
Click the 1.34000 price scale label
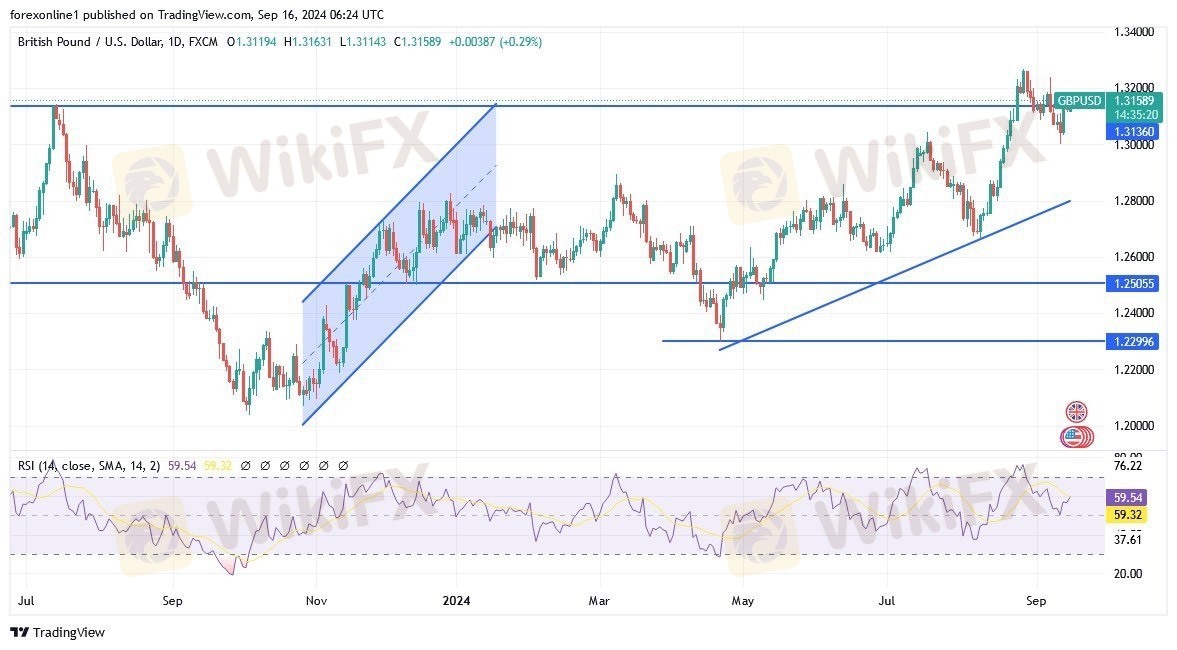tap(1133, 32)
